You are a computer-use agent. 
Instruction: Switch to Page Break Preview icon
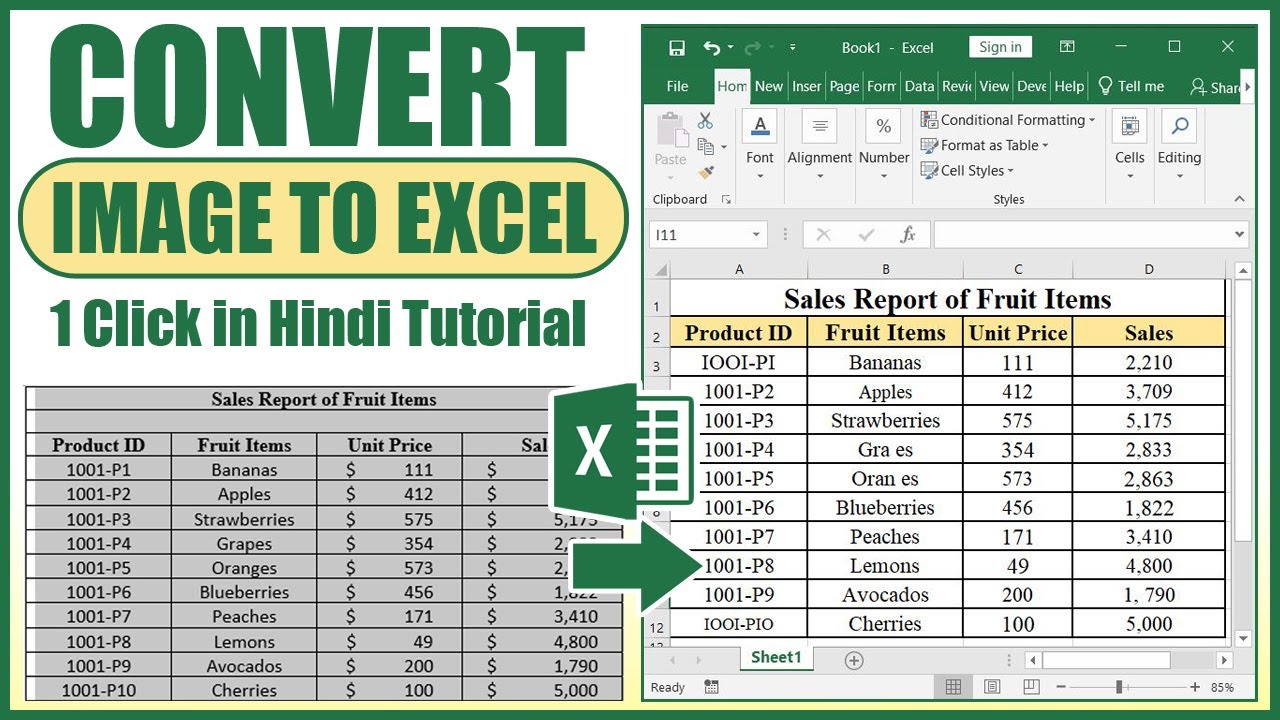pyautogui.click(x=1031, y=687)
